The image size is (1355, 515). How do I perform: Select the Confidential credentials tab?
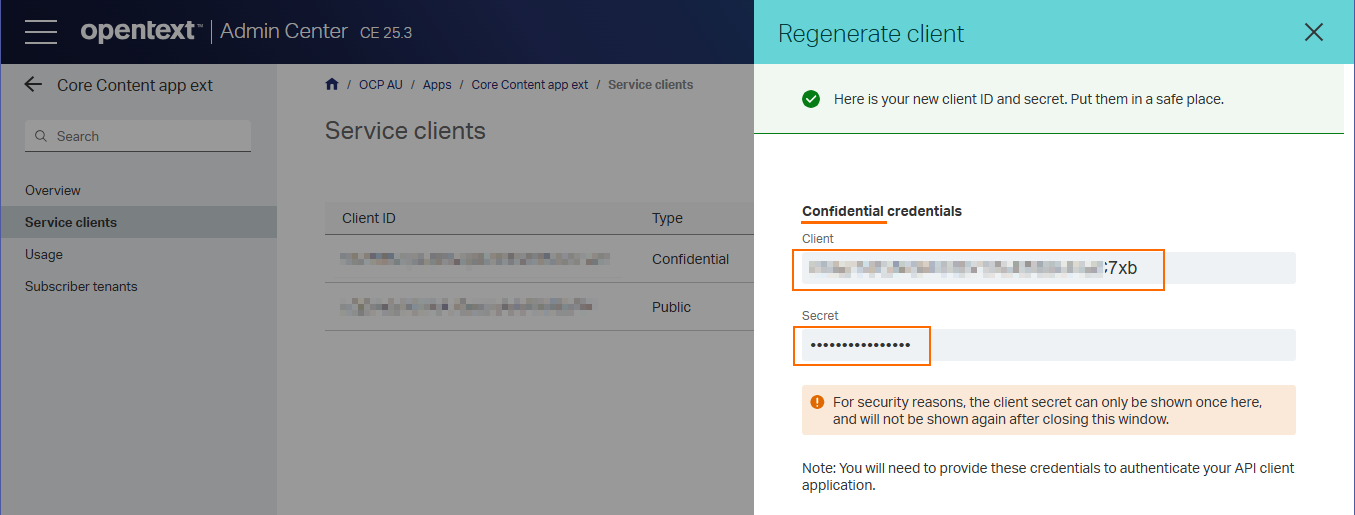click(882, 212)
